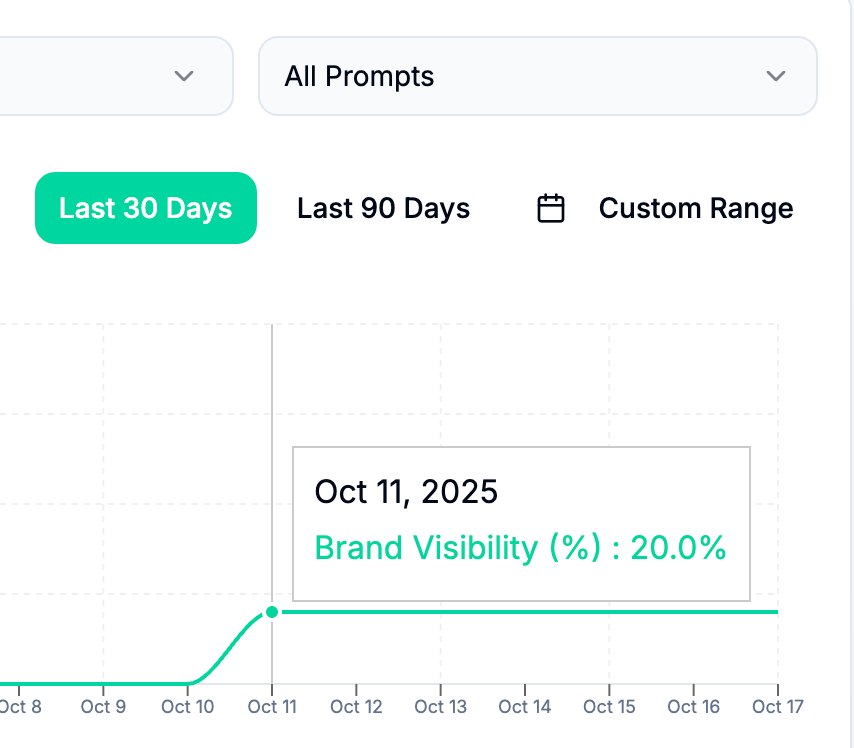Viewport: 854px width, 748px height.
Task: Click the green line above Oct 14
Action: (x=525, y=612)
